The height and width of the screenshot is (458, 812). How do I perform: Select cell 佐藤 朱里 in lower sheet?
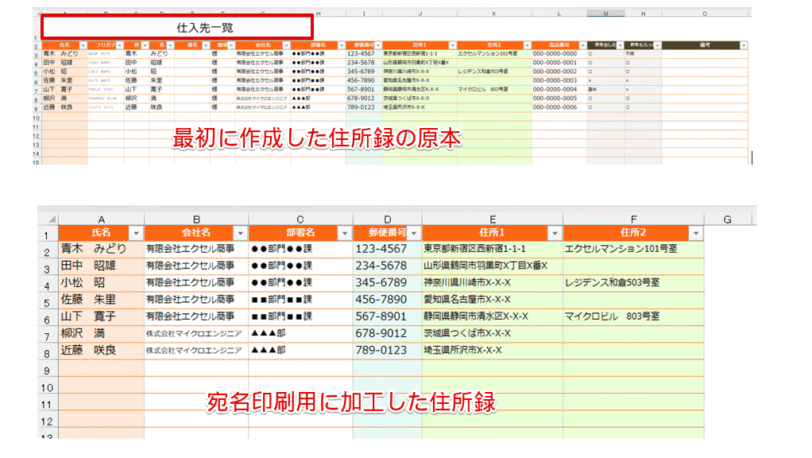[102, 299]
